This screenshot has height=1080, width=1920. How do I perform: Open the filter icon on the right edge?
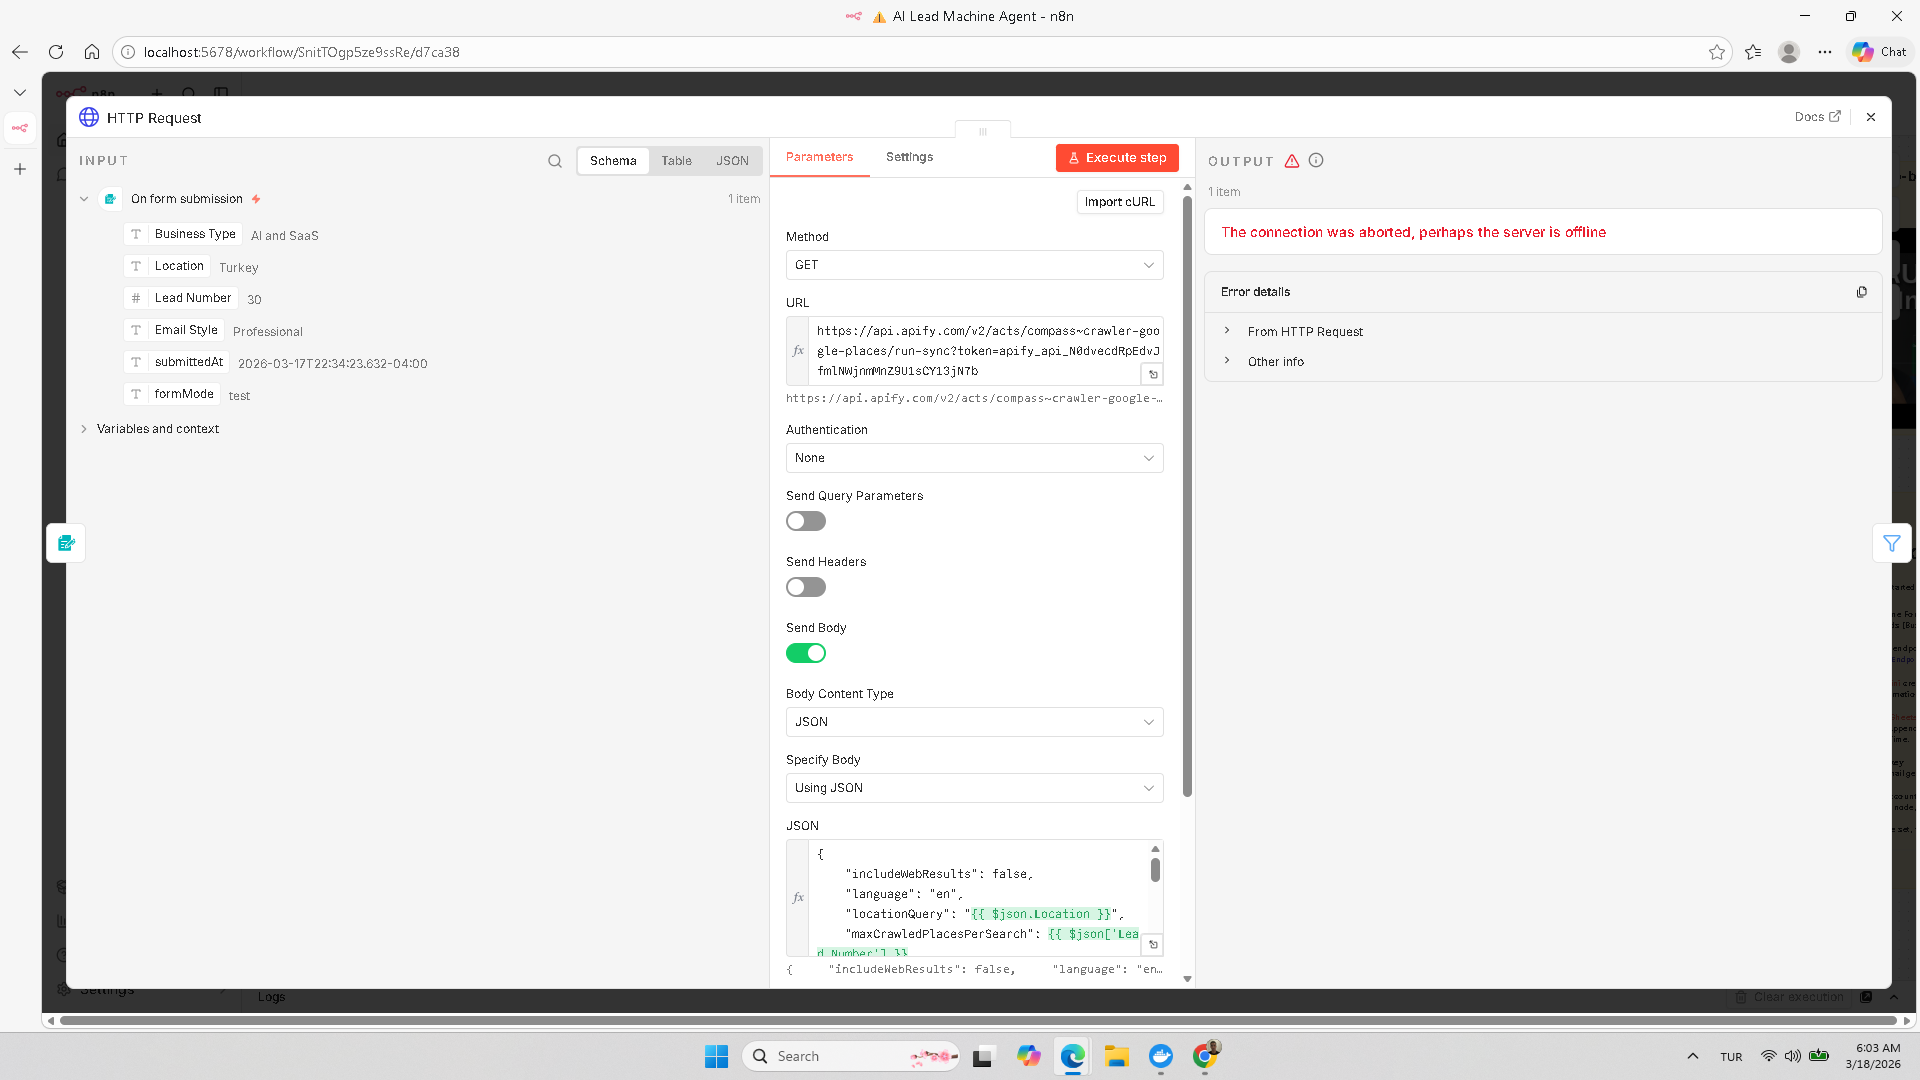1891,543
